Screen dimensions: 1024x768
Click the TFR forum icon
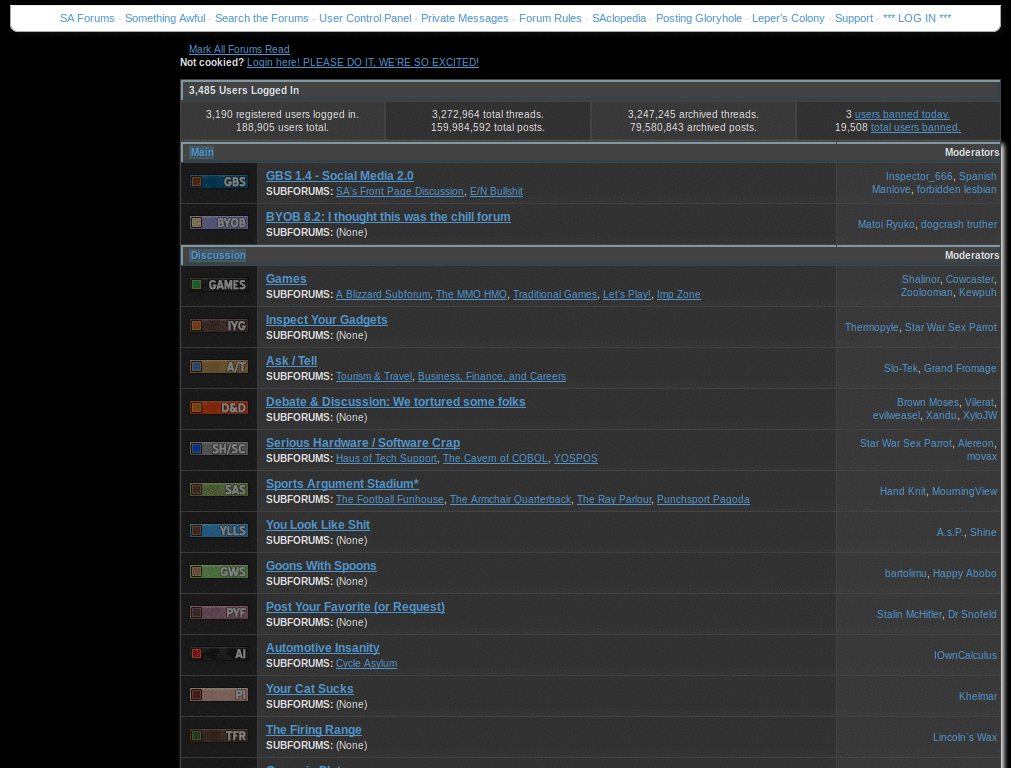point(219,736)
